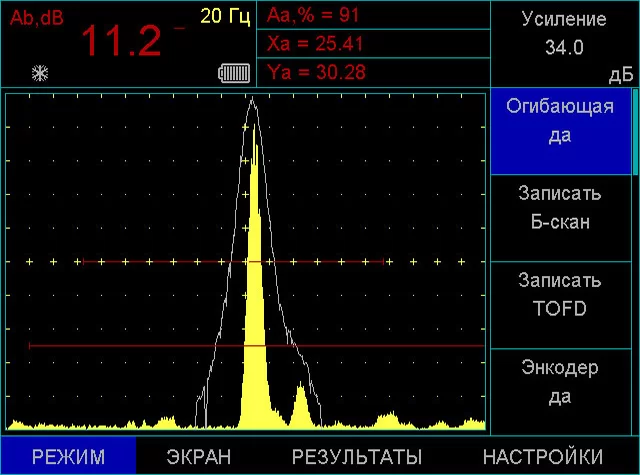This screenshot has height=475, width=640.
Task: Select the Усиление 34.0 дБ gain field
Action: (x=565, y=44)
